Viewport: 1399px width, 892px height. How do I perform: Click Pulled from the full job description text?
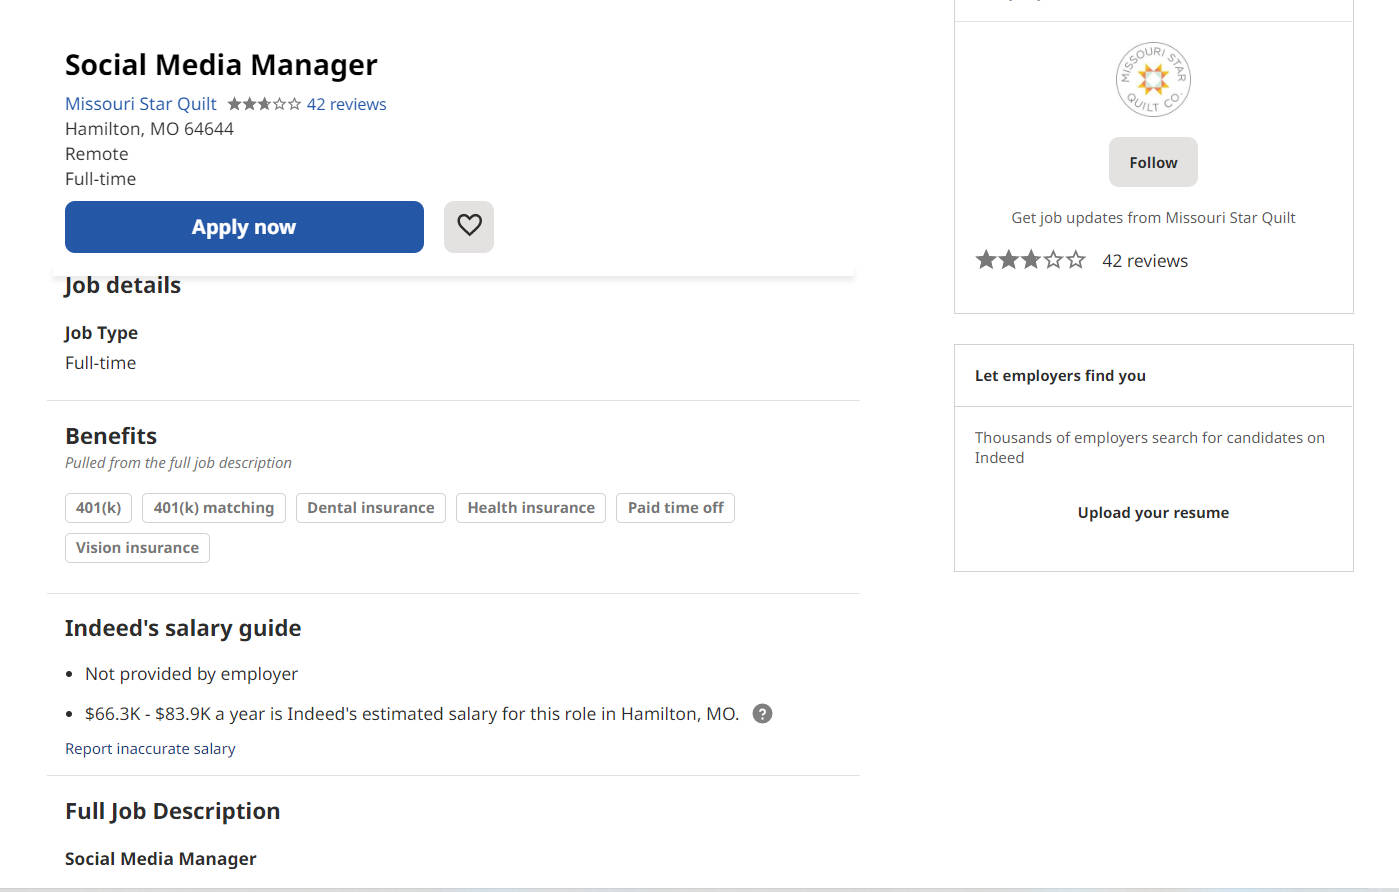click(178, 463)
